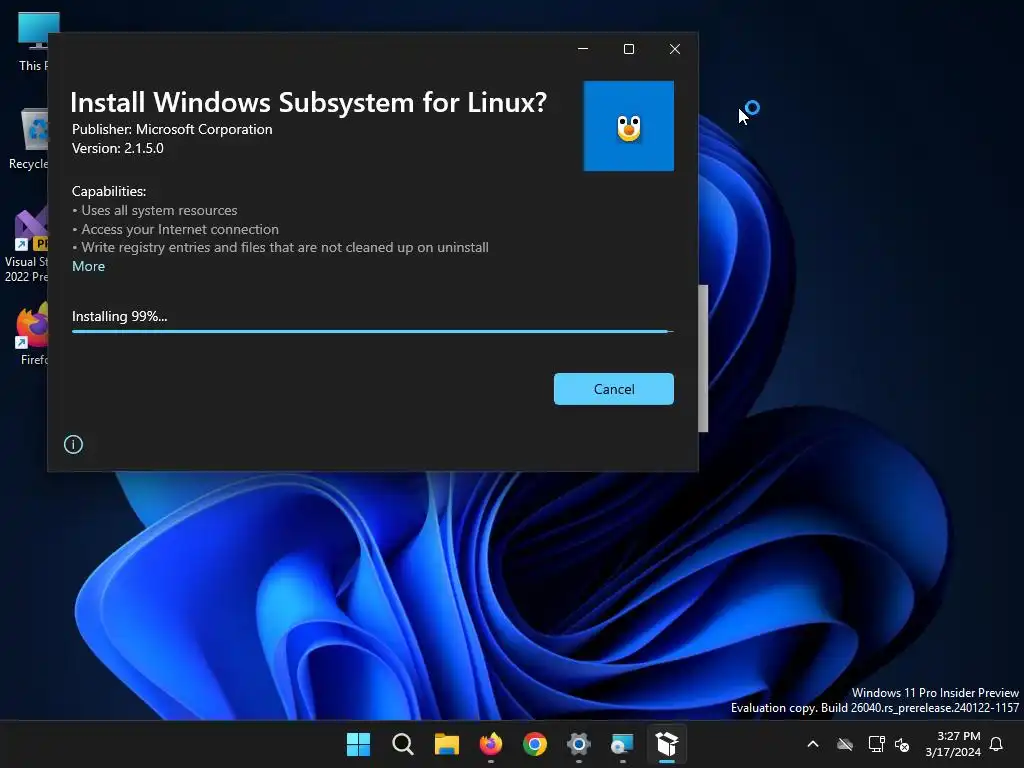Image resolution: width=1024 pixels, height=768 pixels.
Task: Open the OneDrive cloud tray icon
Action: click(845, 744)
